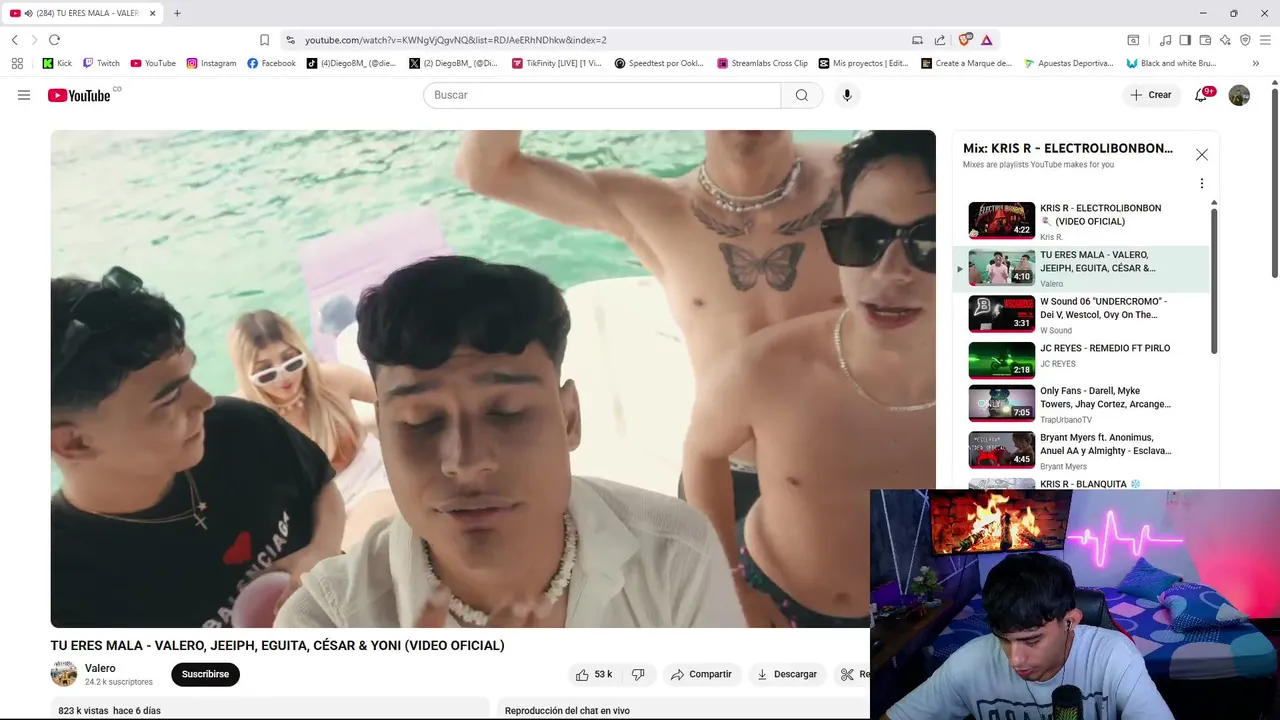Open the TikTok DiegoBM_ bookmark

coord(351,63)
